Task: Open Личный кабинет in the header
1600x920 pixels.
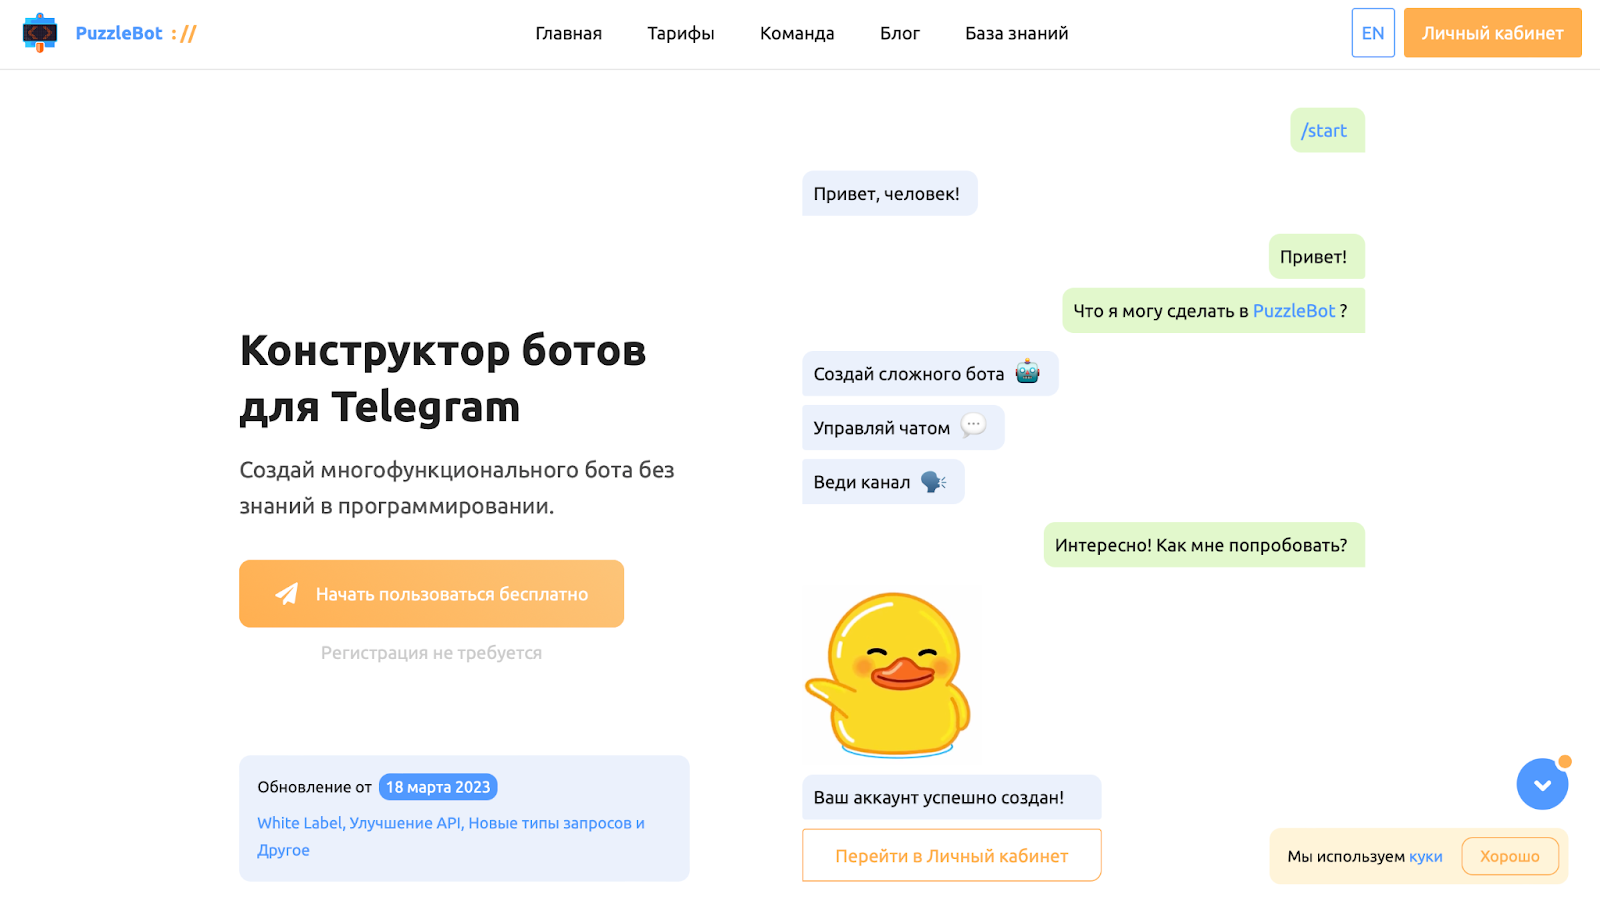Action: (x=1493, y=33)
